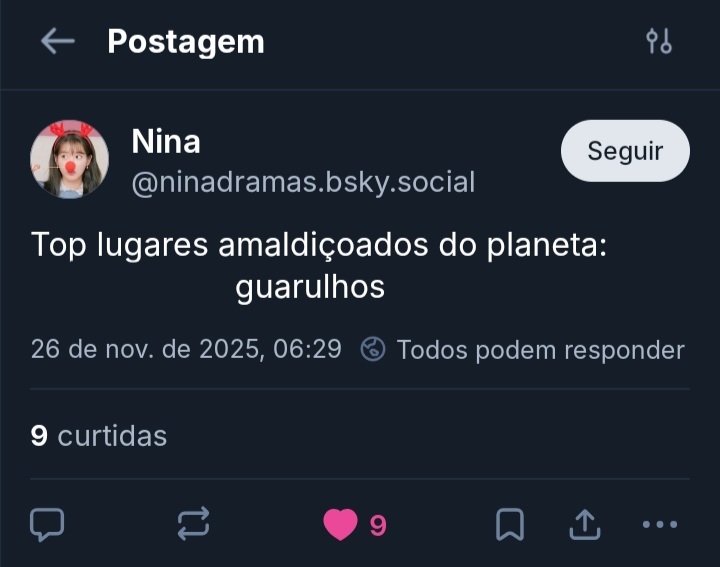Click the 'Postagem' header title

186,41
